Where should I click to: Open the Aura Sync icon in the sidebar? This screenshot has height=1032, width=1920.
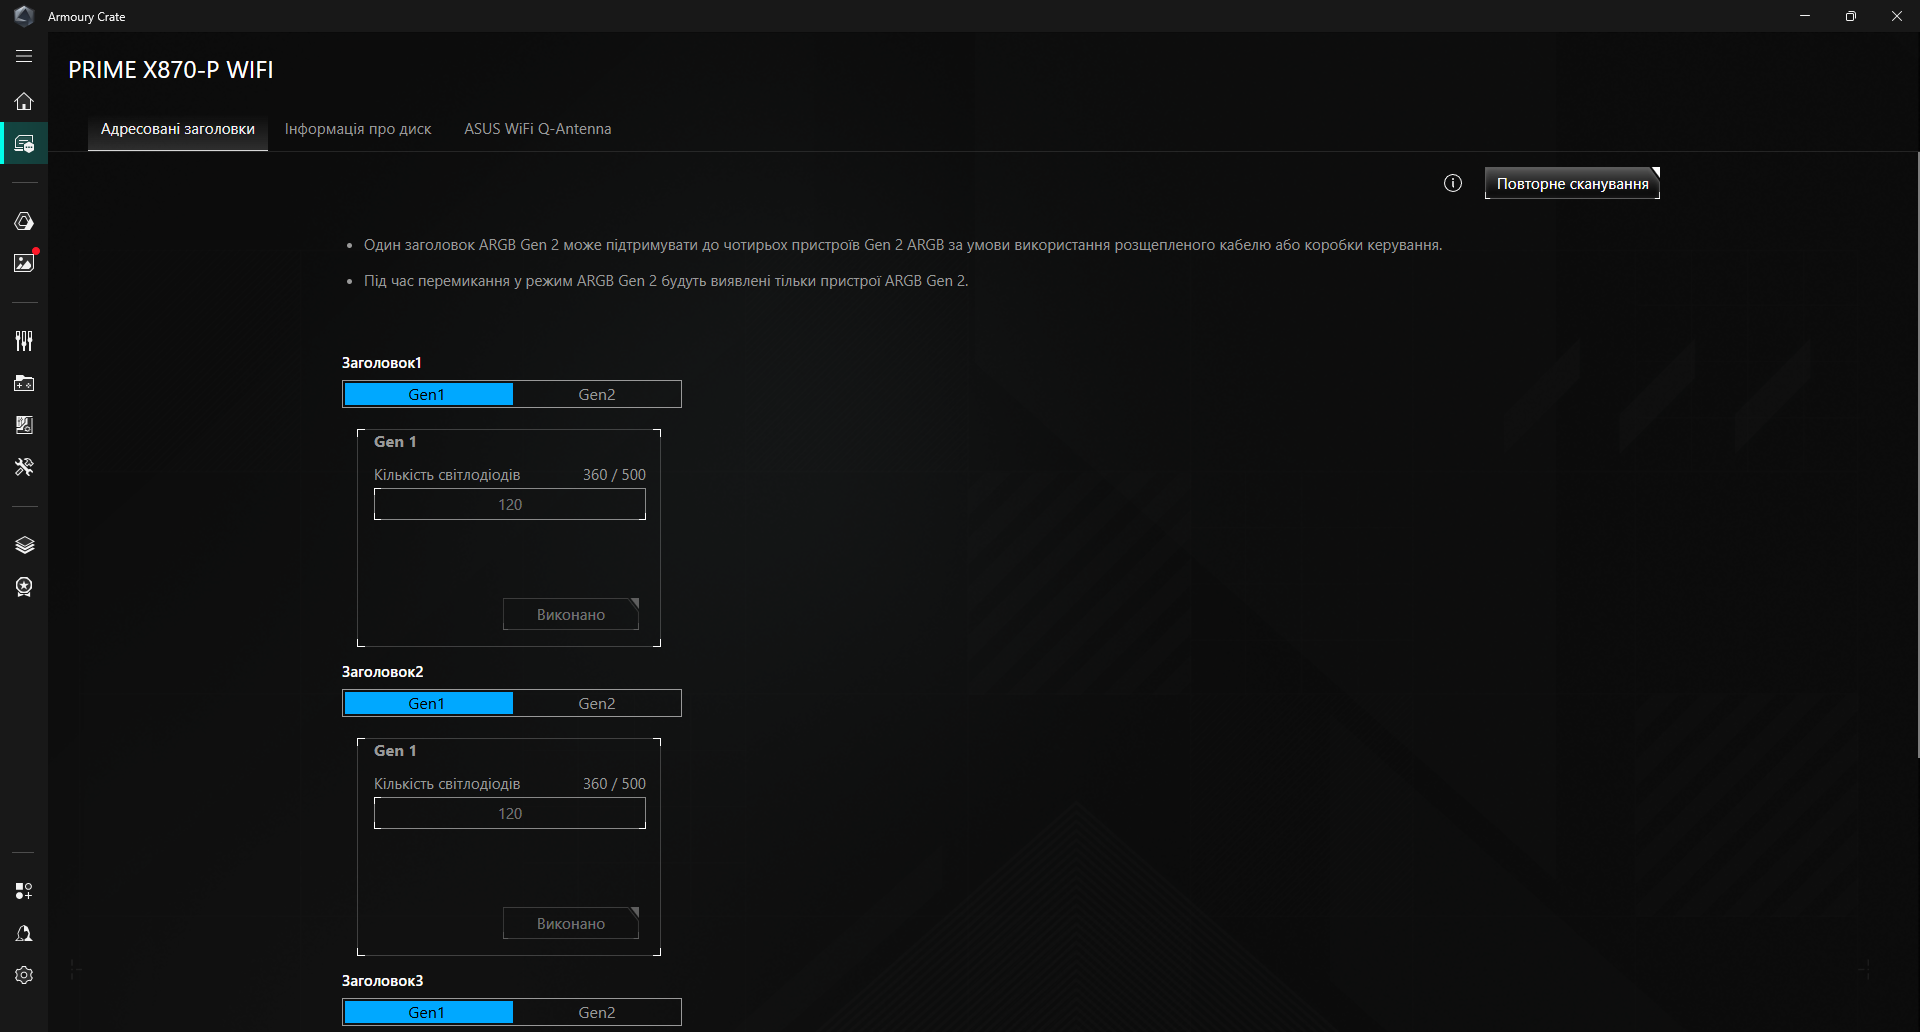pos(24,221)
